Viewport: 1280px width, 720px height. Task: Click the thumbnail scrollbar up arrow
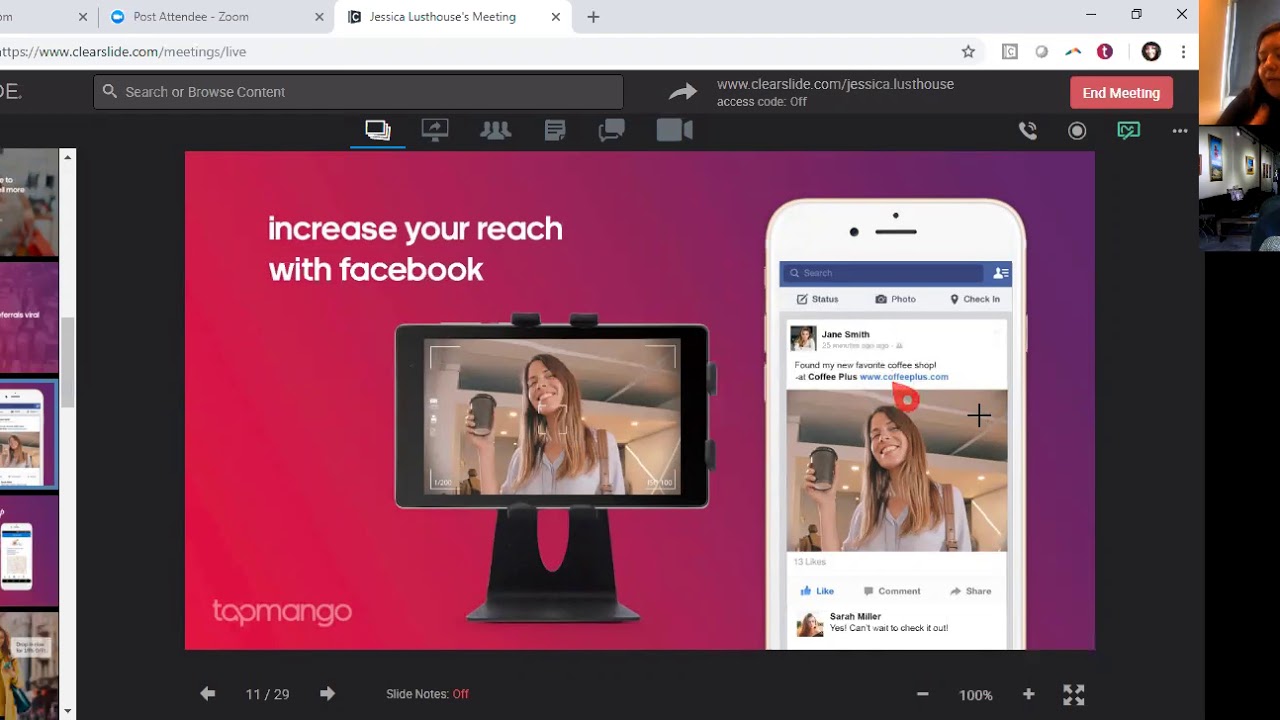click(x=68, y=157)
